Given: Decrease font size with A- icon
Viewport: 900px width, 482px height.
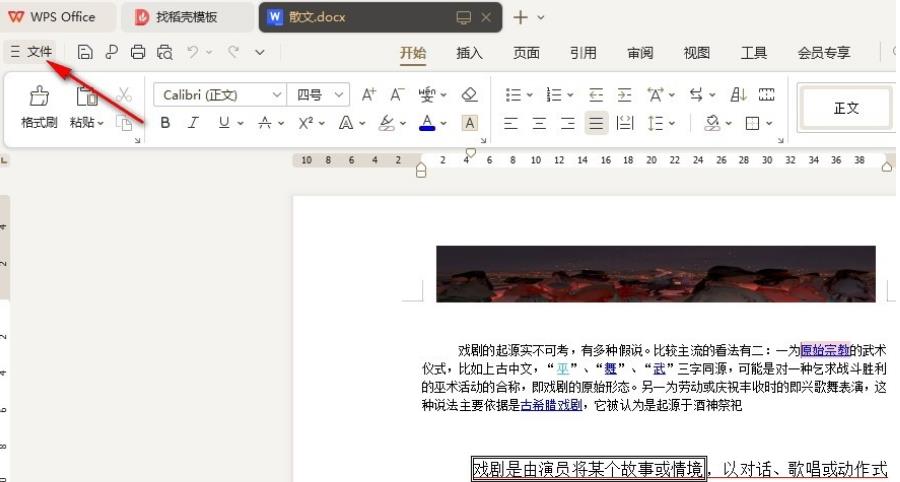Looking at the screenshot, I should click(x=397, y=95).
